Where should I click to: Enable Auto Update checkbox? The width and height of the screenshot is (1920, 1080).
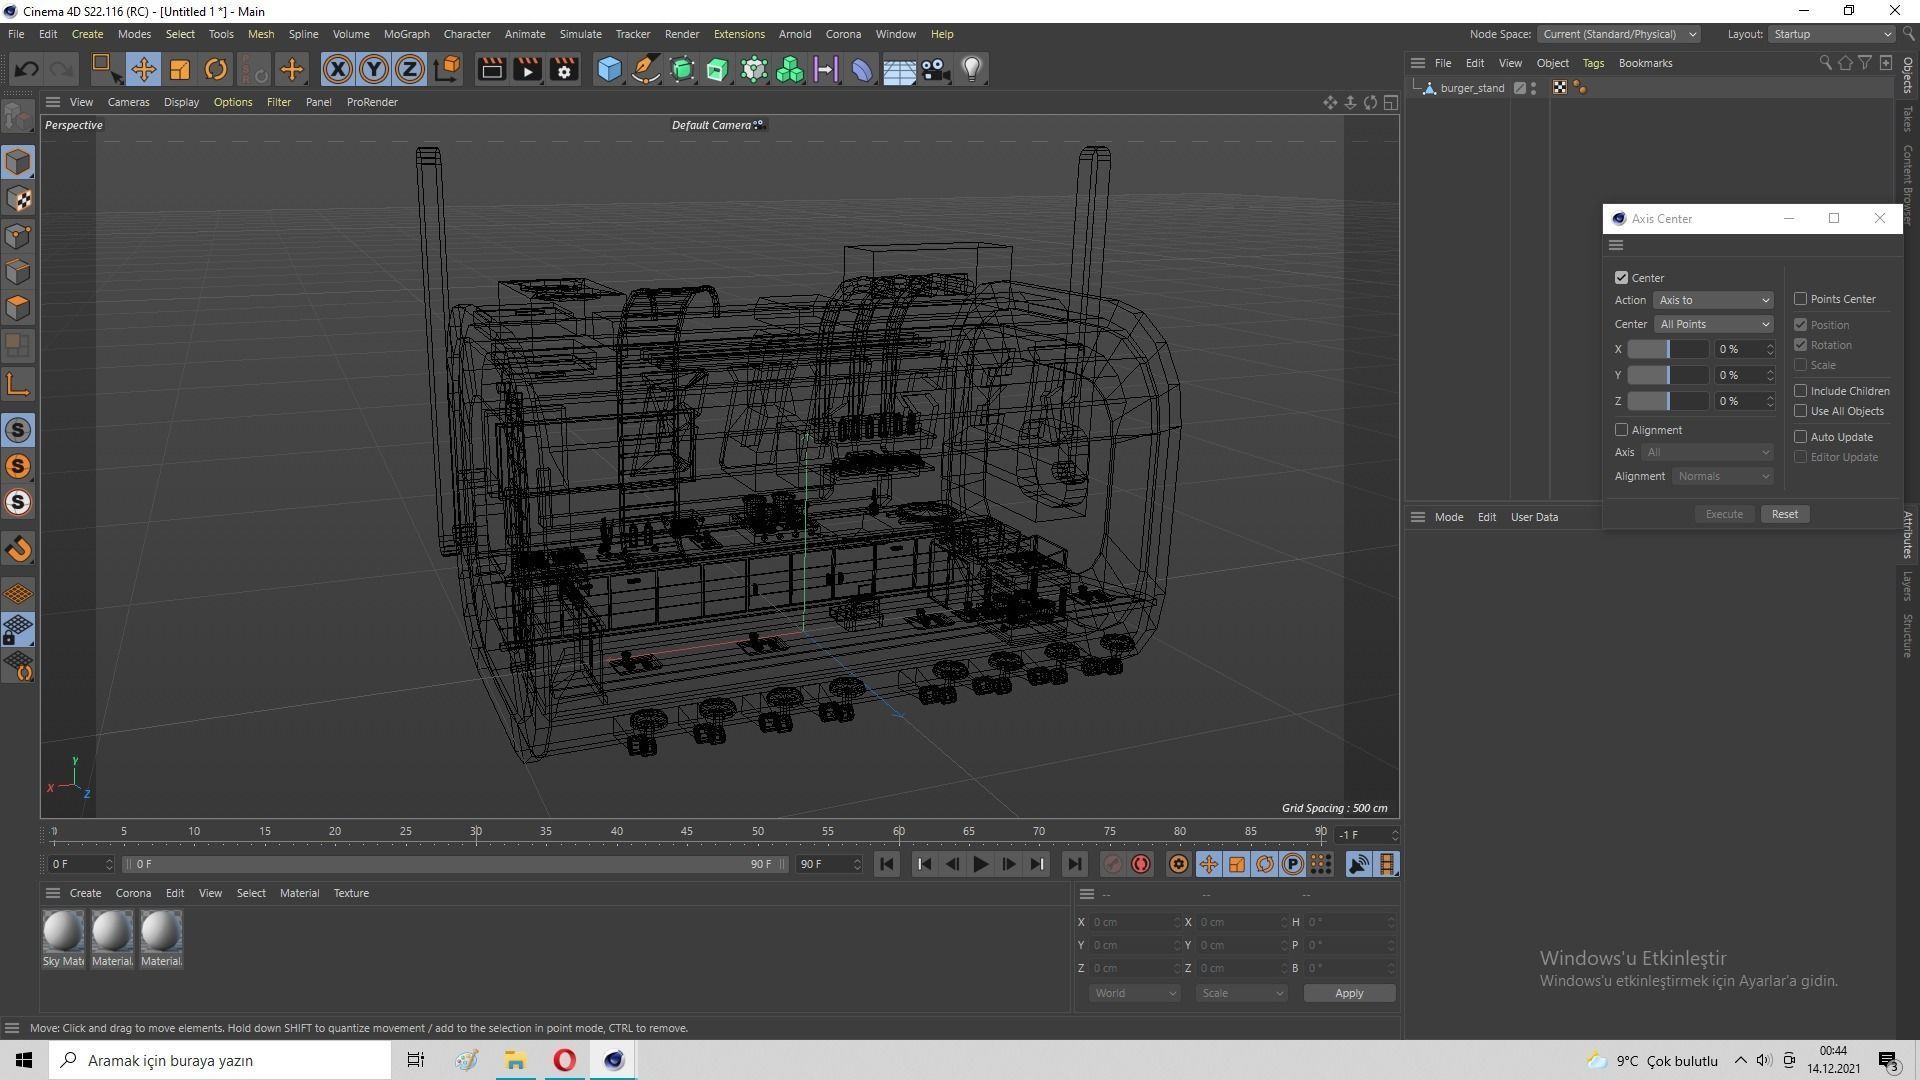[x=1800, y=437]
